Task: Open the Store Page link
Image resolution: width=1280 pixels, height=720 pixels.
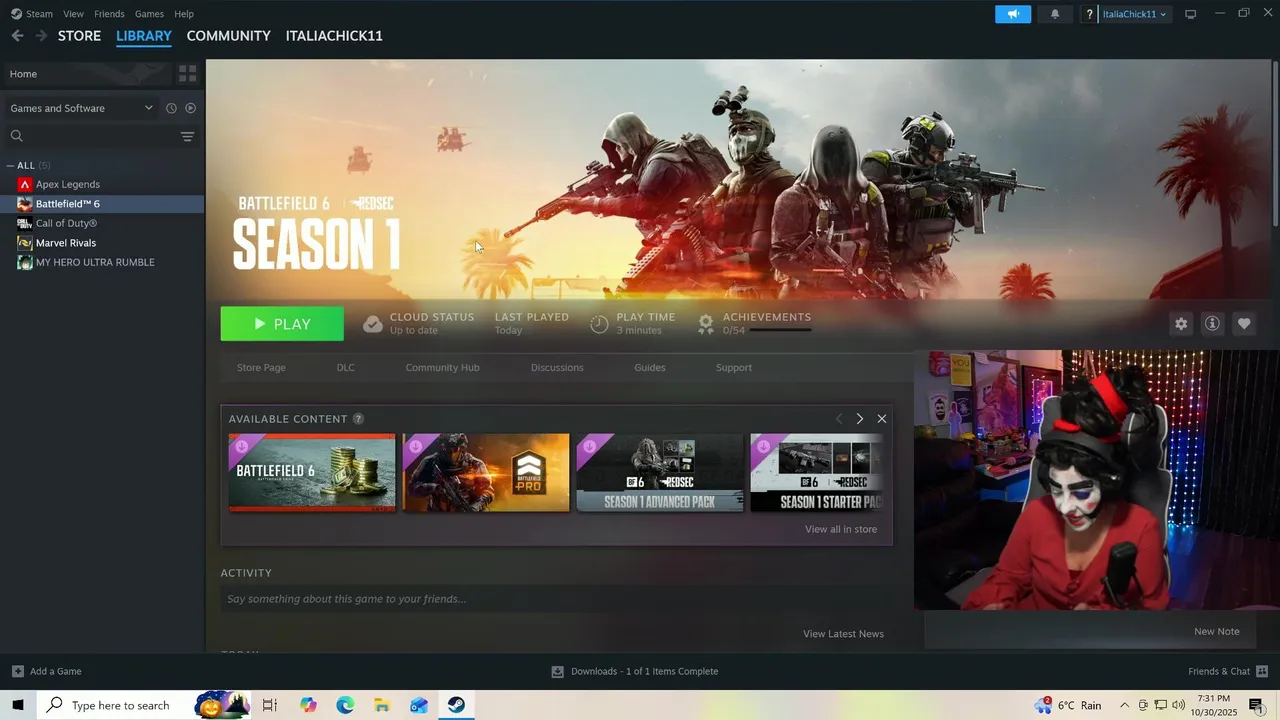Action: (261, 368)
